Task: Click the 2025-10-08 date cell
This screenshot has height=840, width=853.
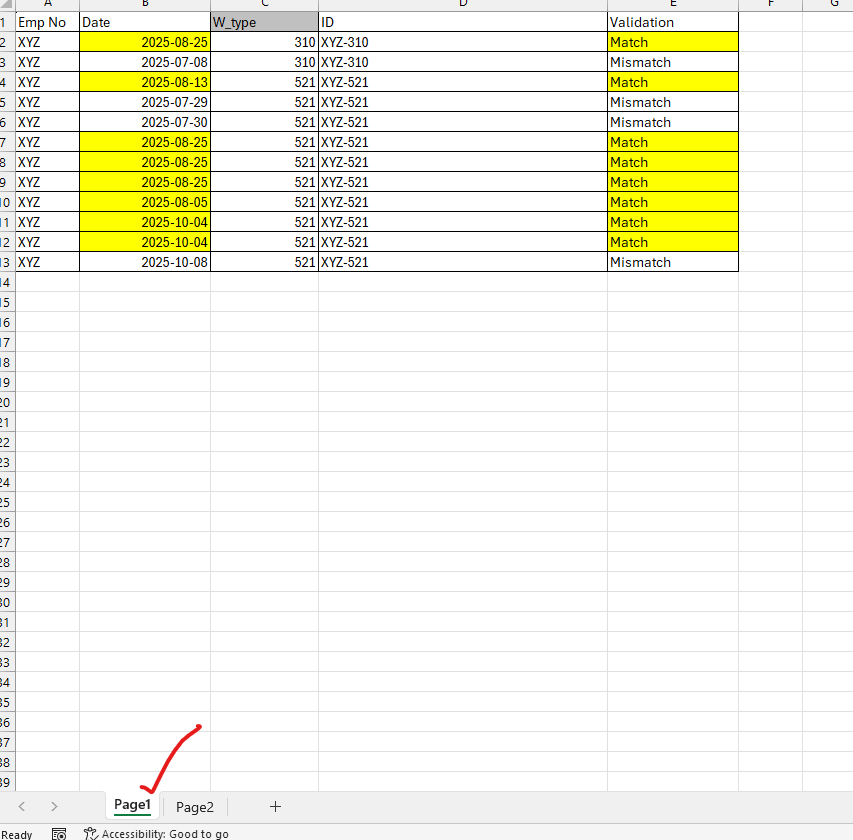Action: pos(145,262)
